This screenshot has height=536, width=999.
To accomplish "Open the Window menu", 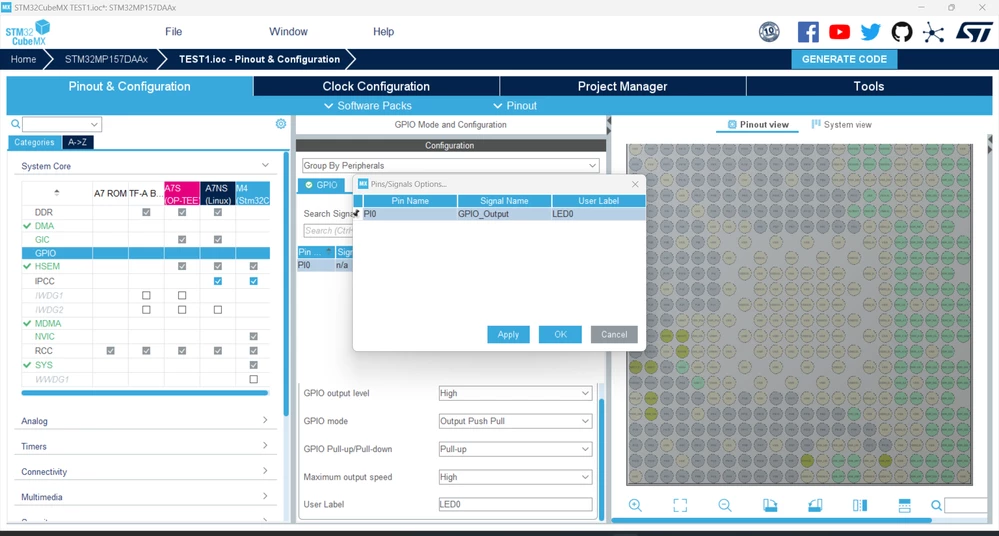I will point(288,31).
